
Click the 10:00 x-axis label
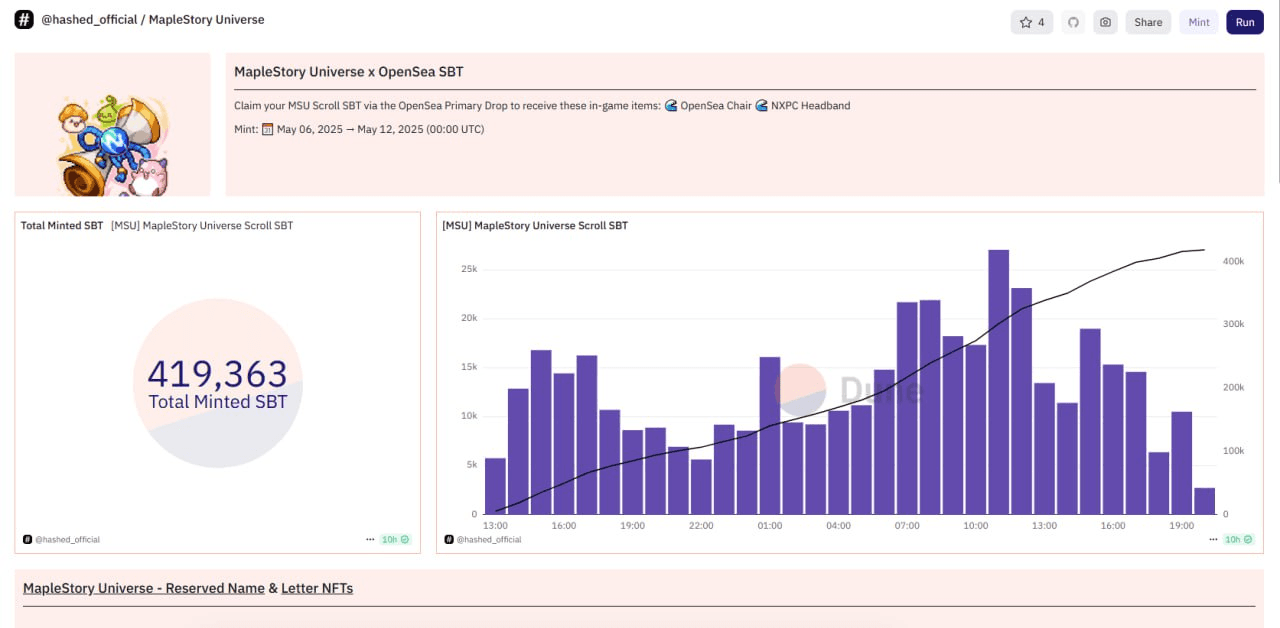976,526
